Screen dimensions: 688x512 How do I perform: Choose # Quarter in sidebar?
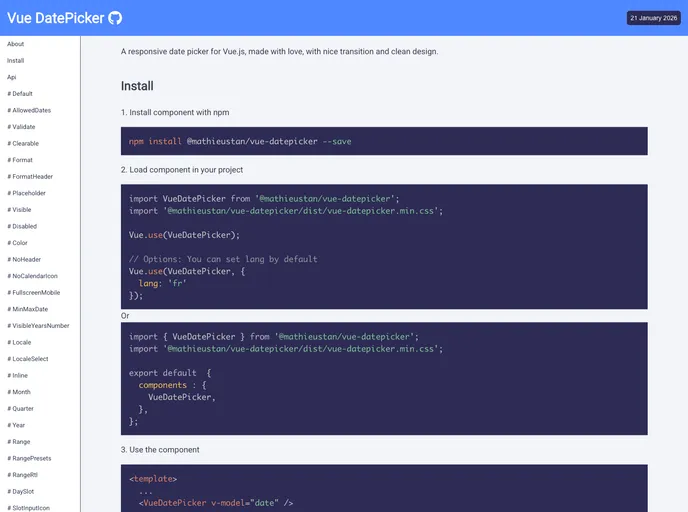(x=20, y=408)
